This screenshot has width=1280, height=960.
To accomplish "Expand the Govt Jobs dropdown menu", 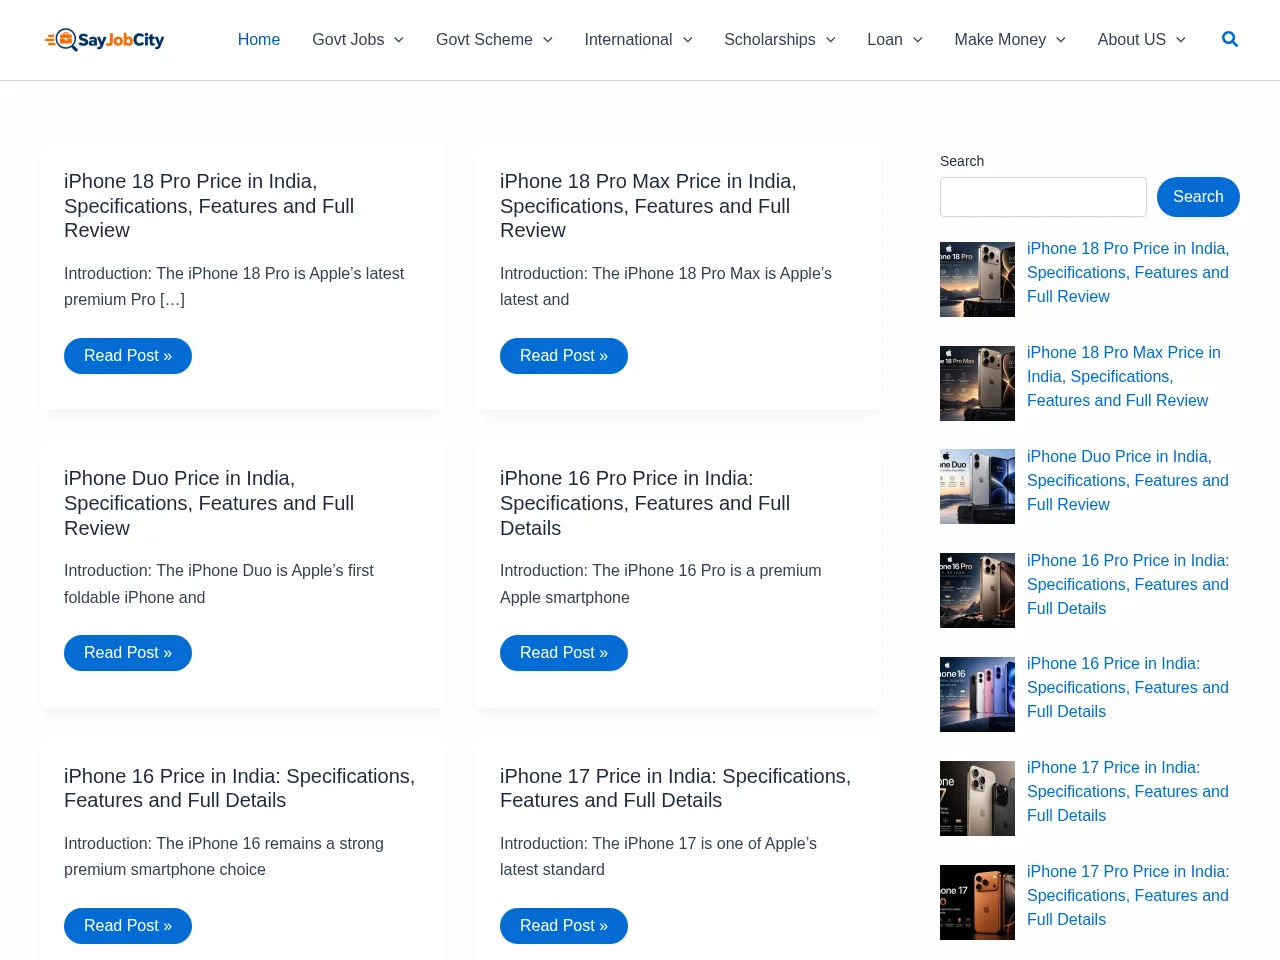I will (358, 39).
